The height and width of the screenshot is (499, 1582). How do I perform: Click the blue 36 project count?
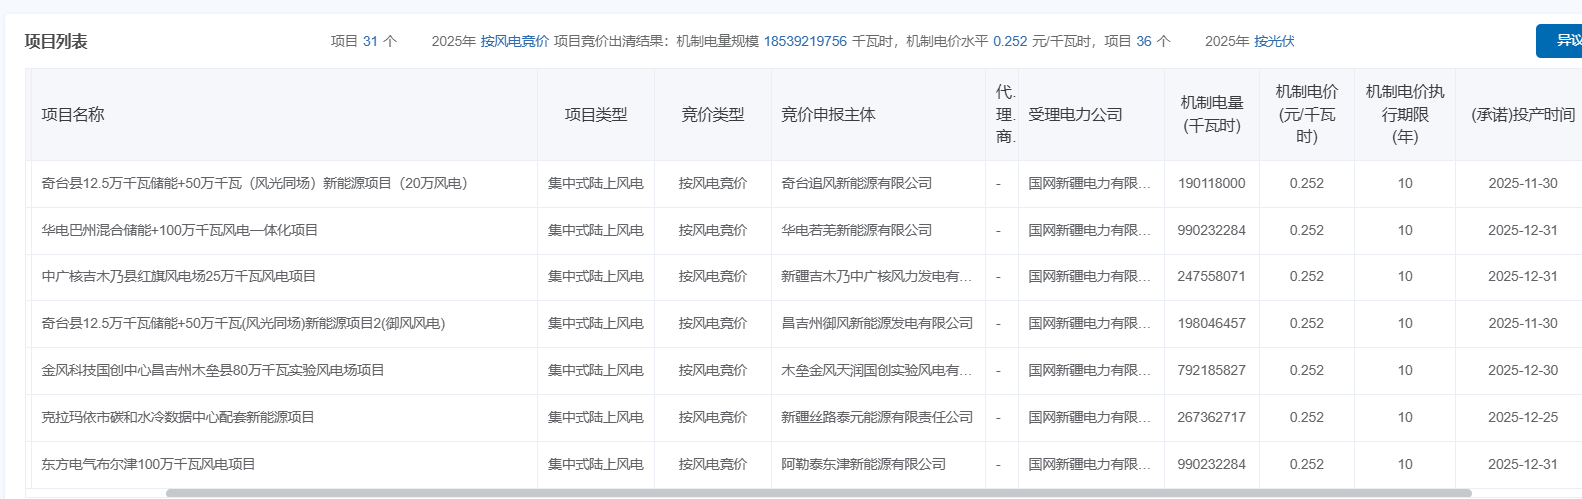[x=1144, y=41]
